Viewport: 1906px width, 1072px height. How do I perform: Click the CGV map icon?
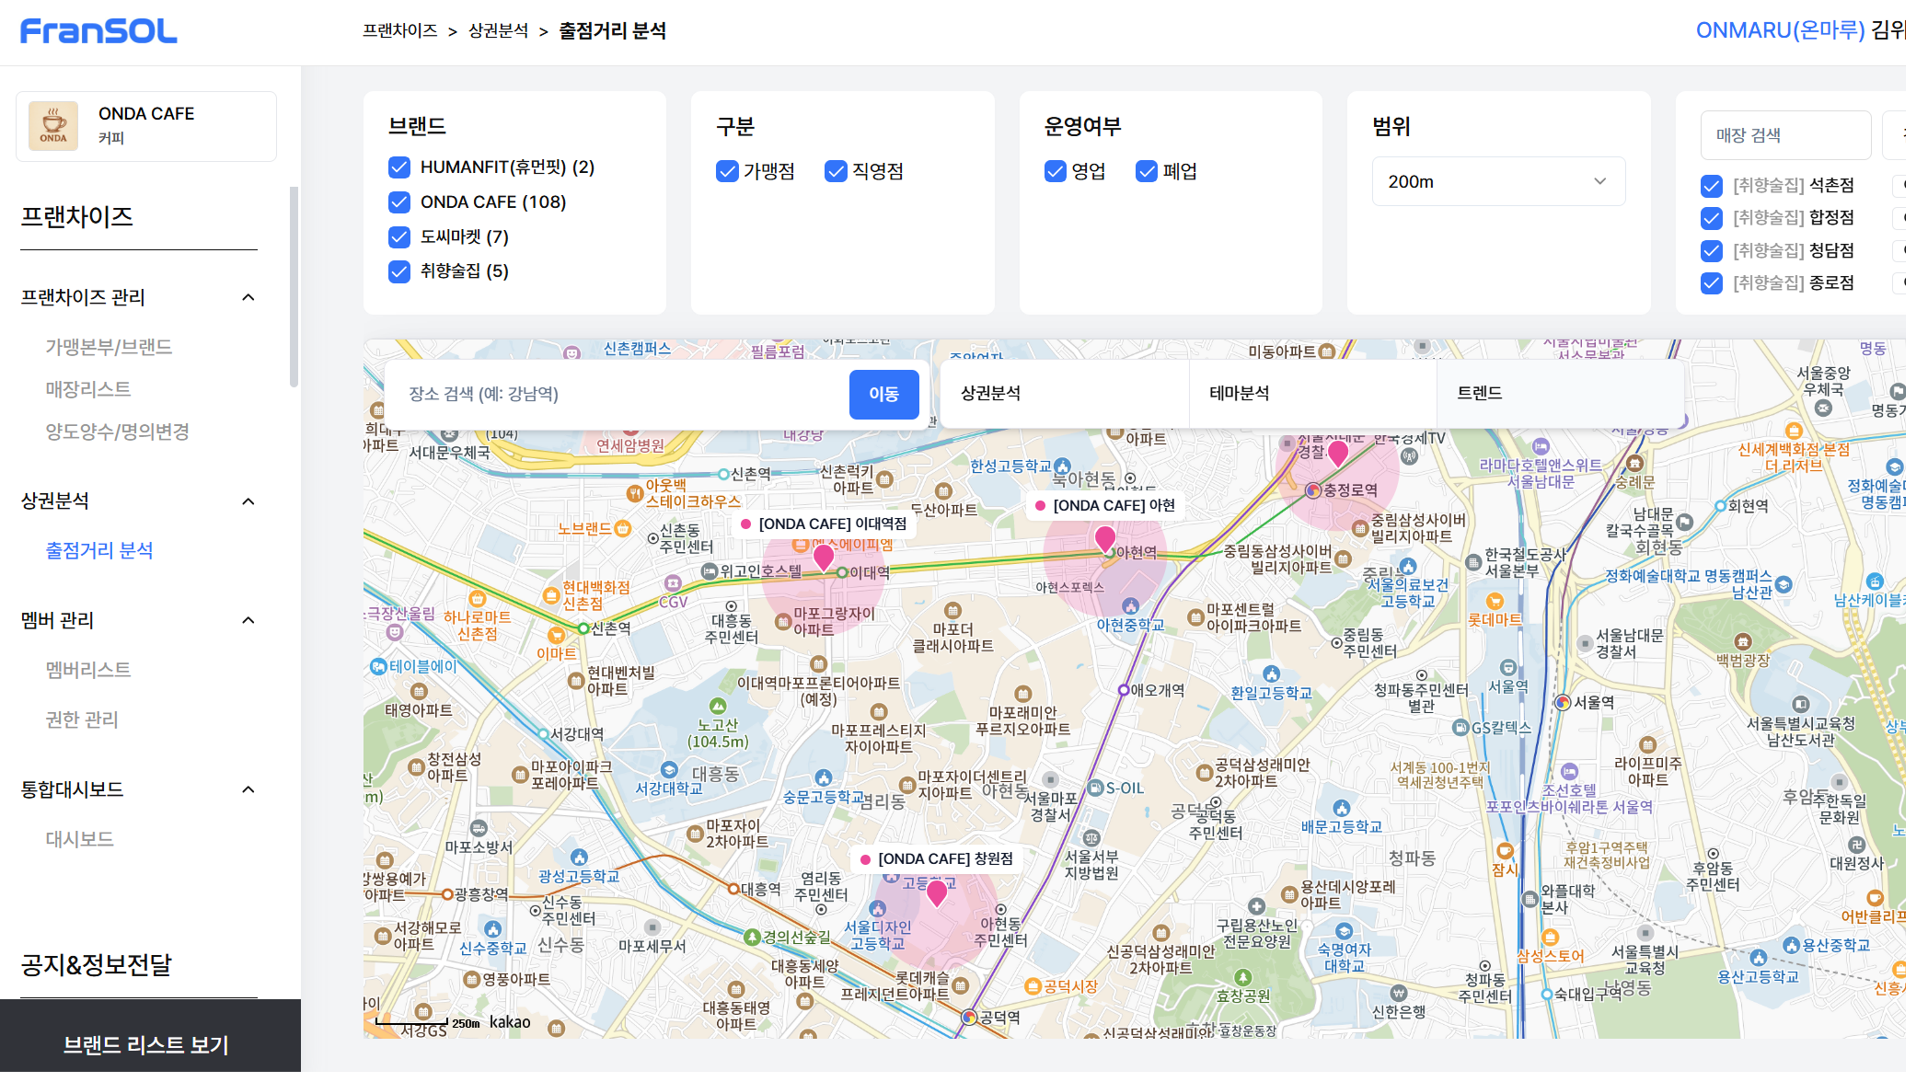(x=673, y=583)
